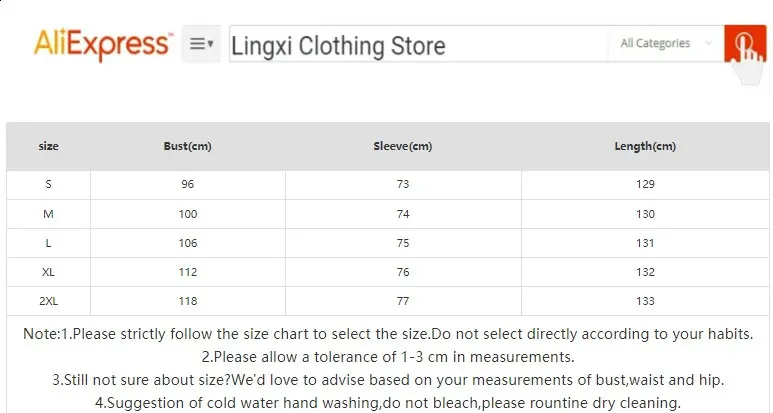Select the XL size row label

pos(48,272)
